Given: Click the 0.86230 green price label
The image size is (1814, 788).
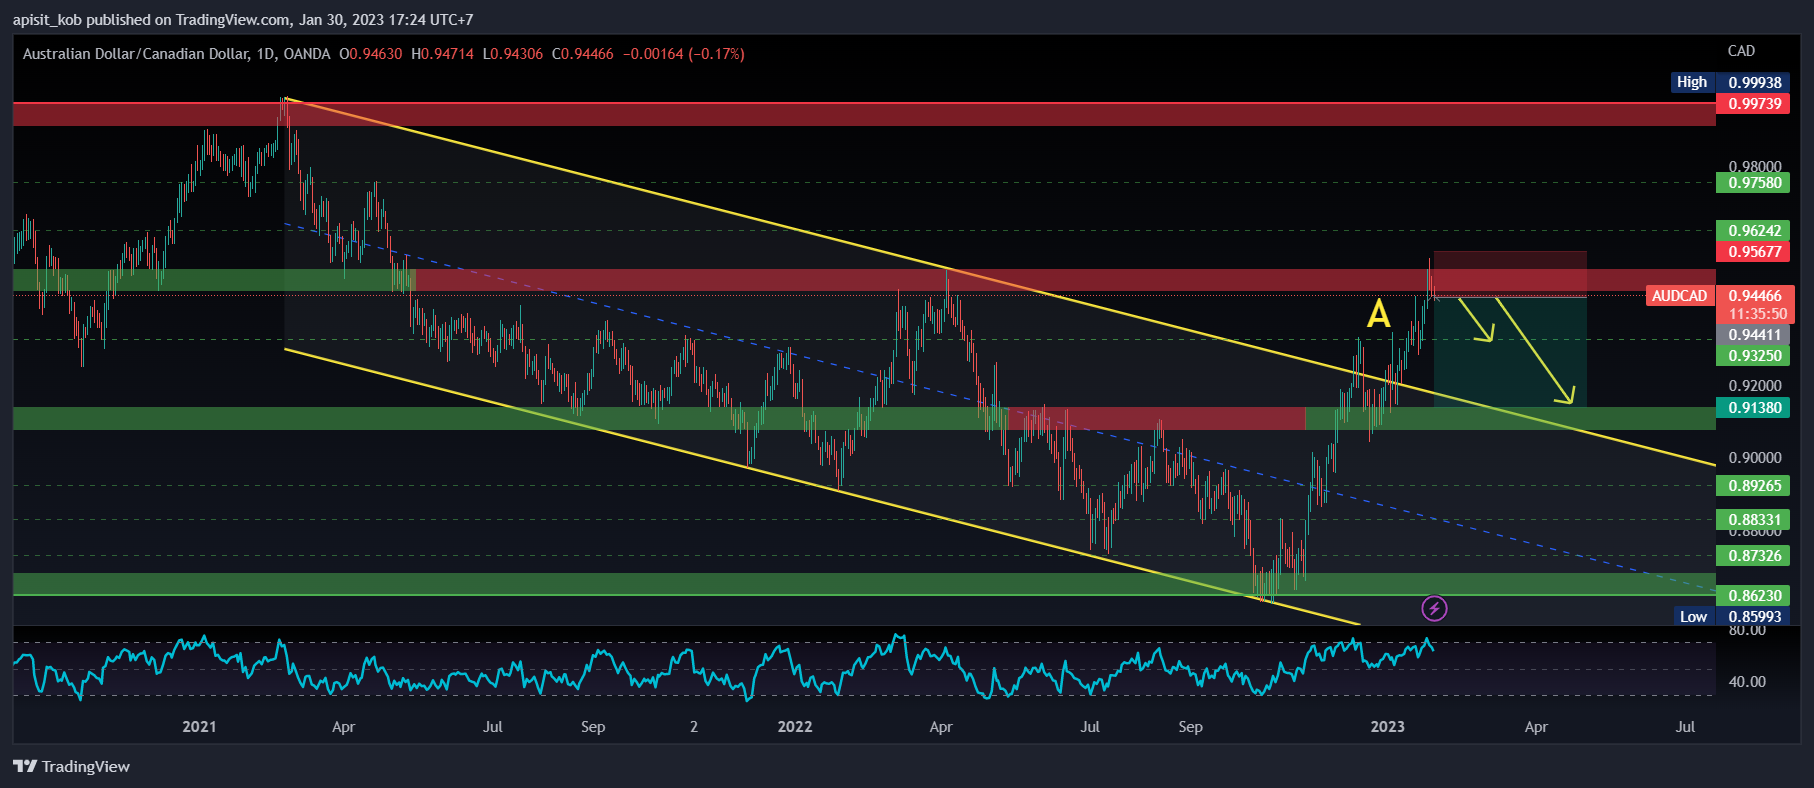Looking at the screenshot, I should 1755,596.
